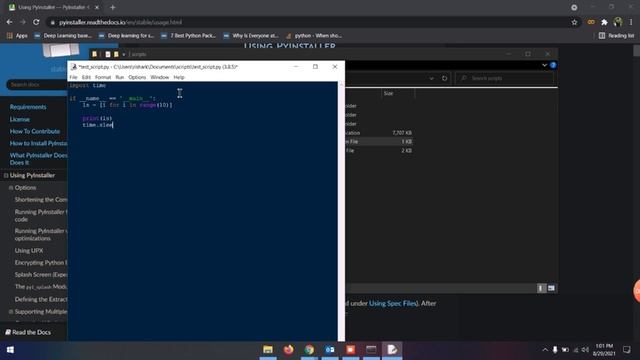640x360 pixels.
Task: Click Explorer's Search scripts field
Action: pyautogui.click(x=504, y=78)
